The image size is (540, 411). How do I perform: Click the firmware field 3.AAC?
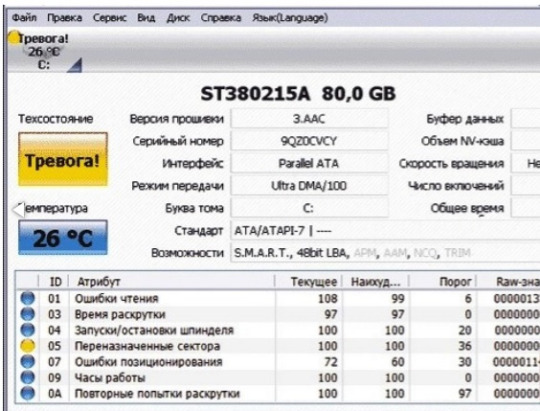[309, 119]
